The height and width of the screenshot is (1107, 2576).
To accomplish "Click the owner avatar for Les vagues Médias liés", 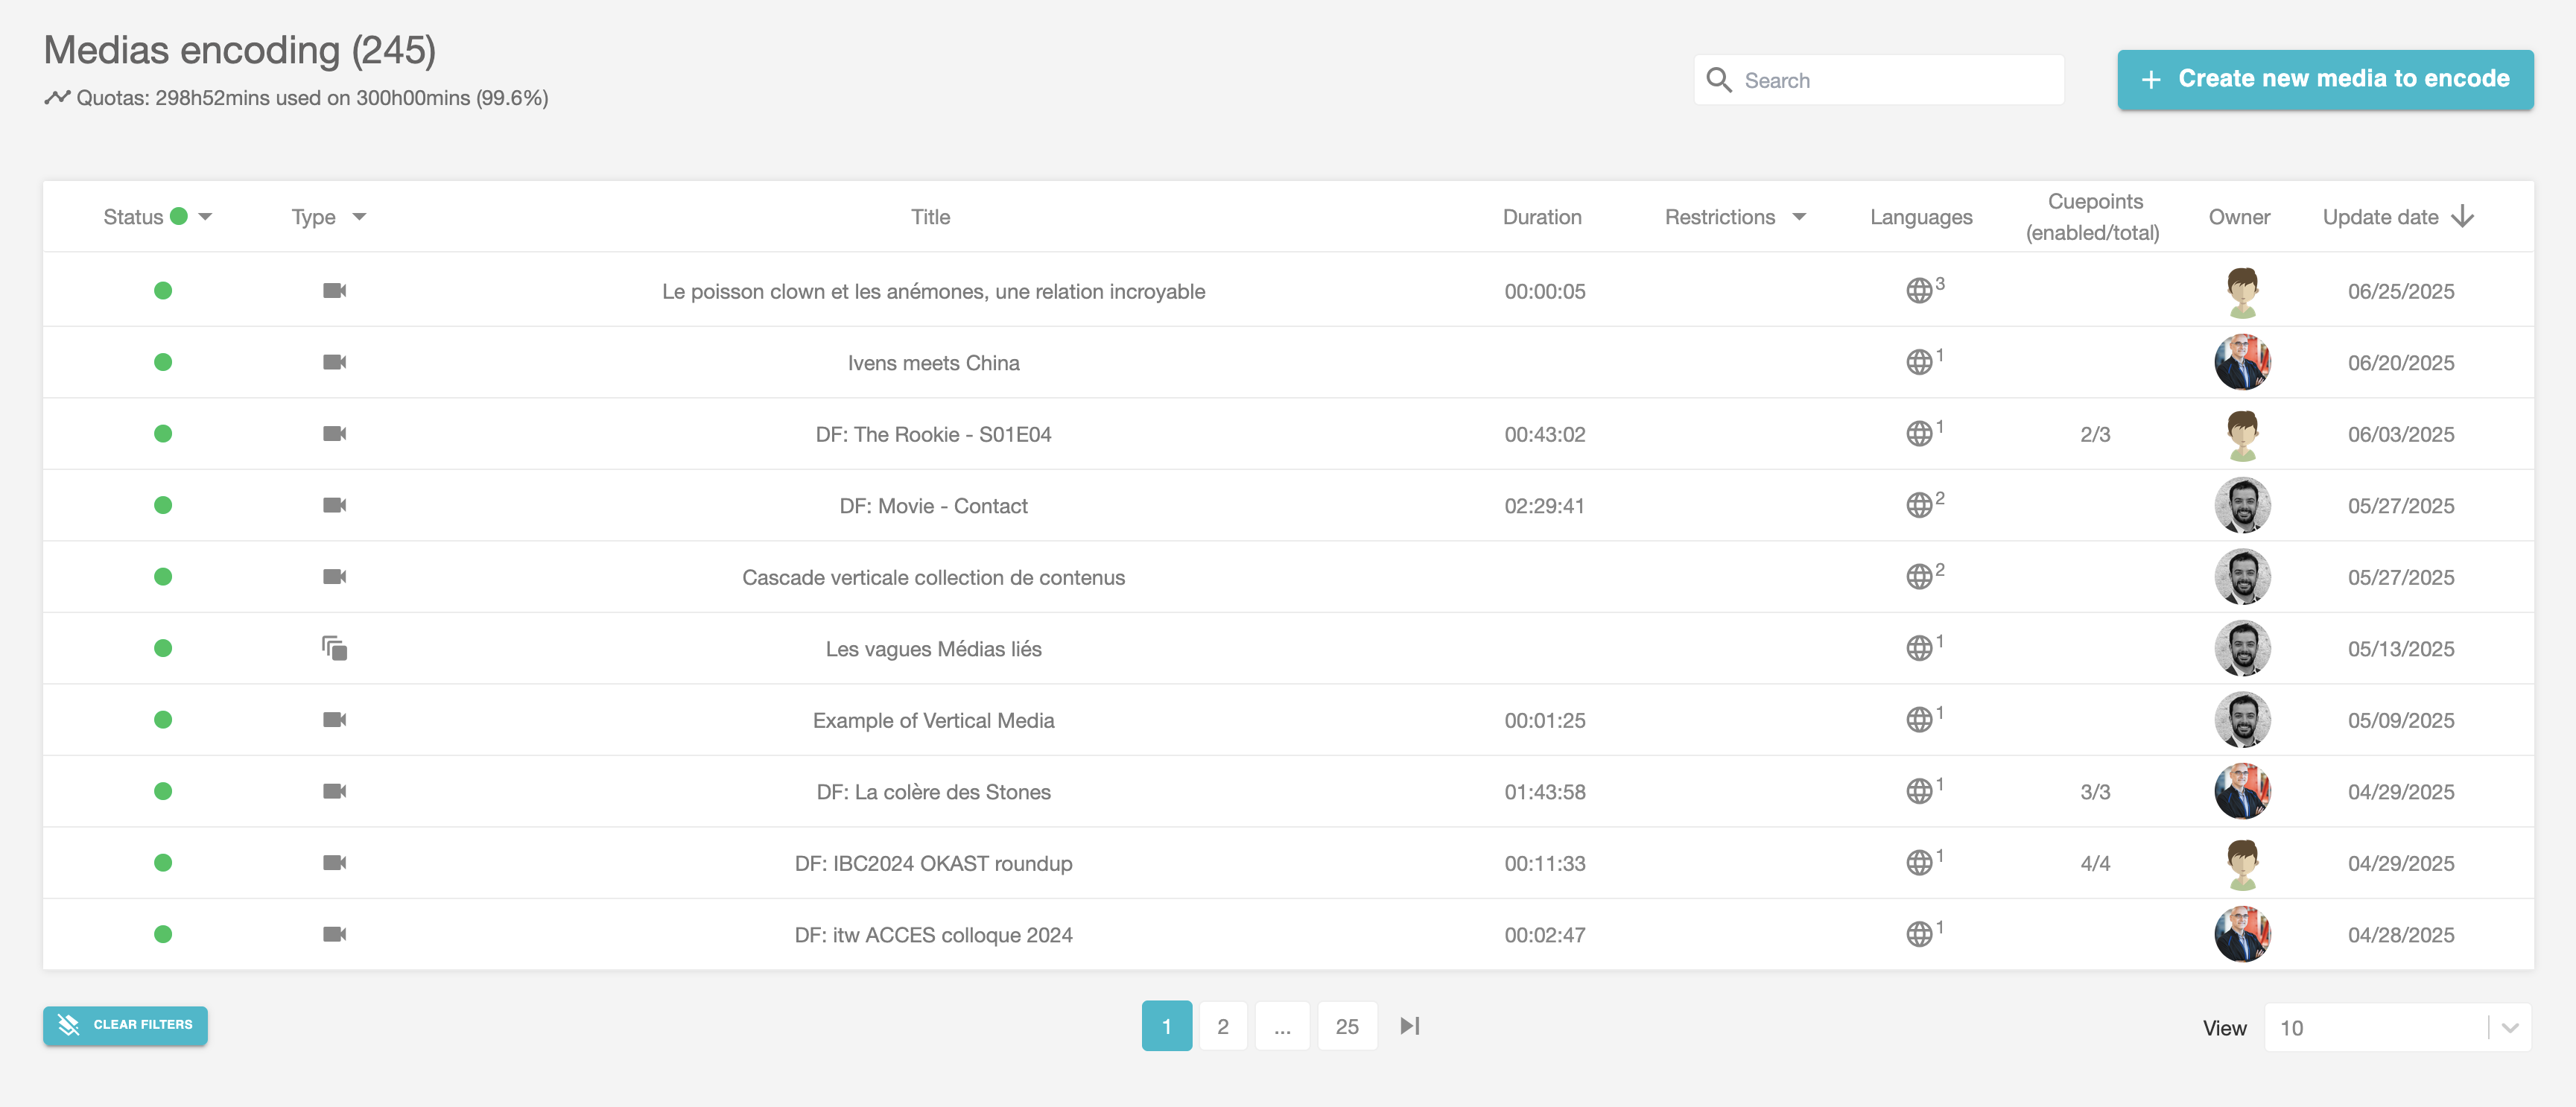I will click(x=2242, y=648).
